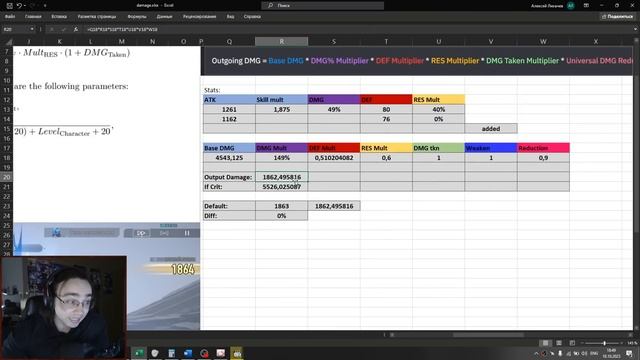Click the RES Mult value 40%
The width and height of the screenshot is (640, 360).
(438, 109)
